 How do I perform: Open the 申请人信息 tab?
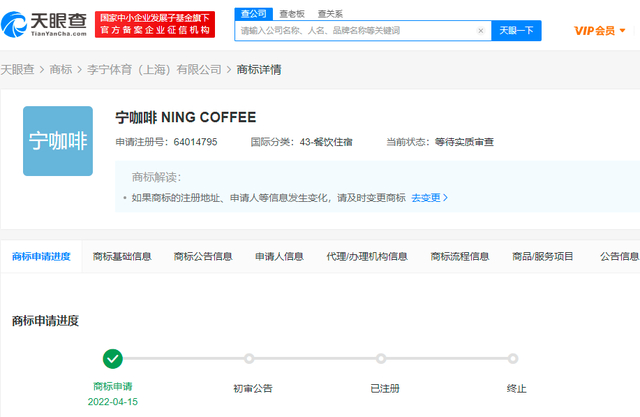coord(279,257)
